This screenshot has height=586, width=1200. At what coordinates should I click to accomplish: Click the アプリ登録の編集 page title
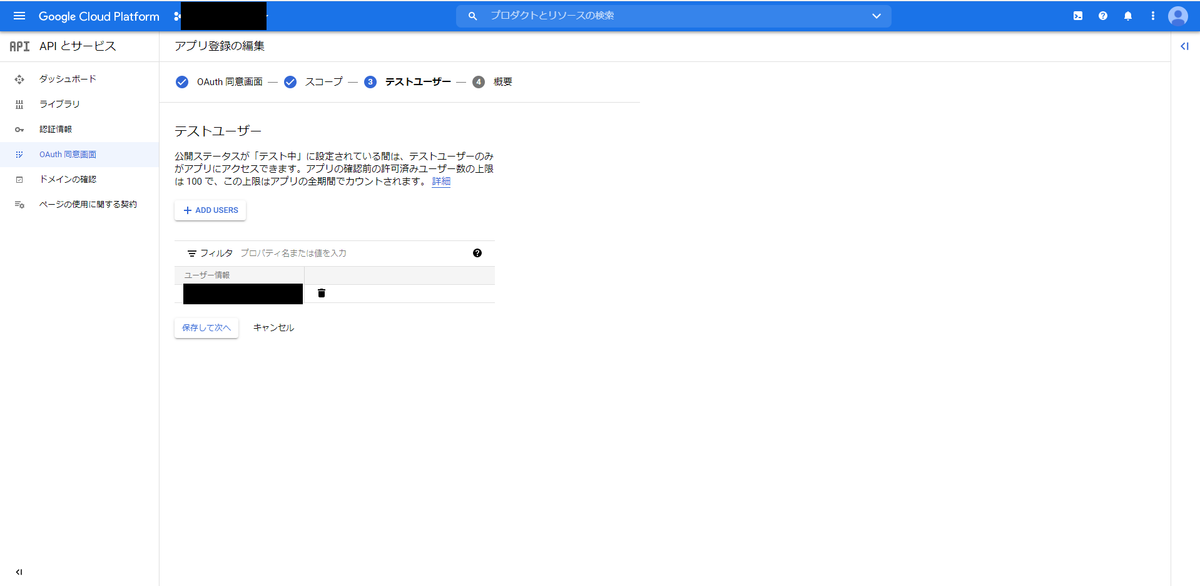(220, 46)
